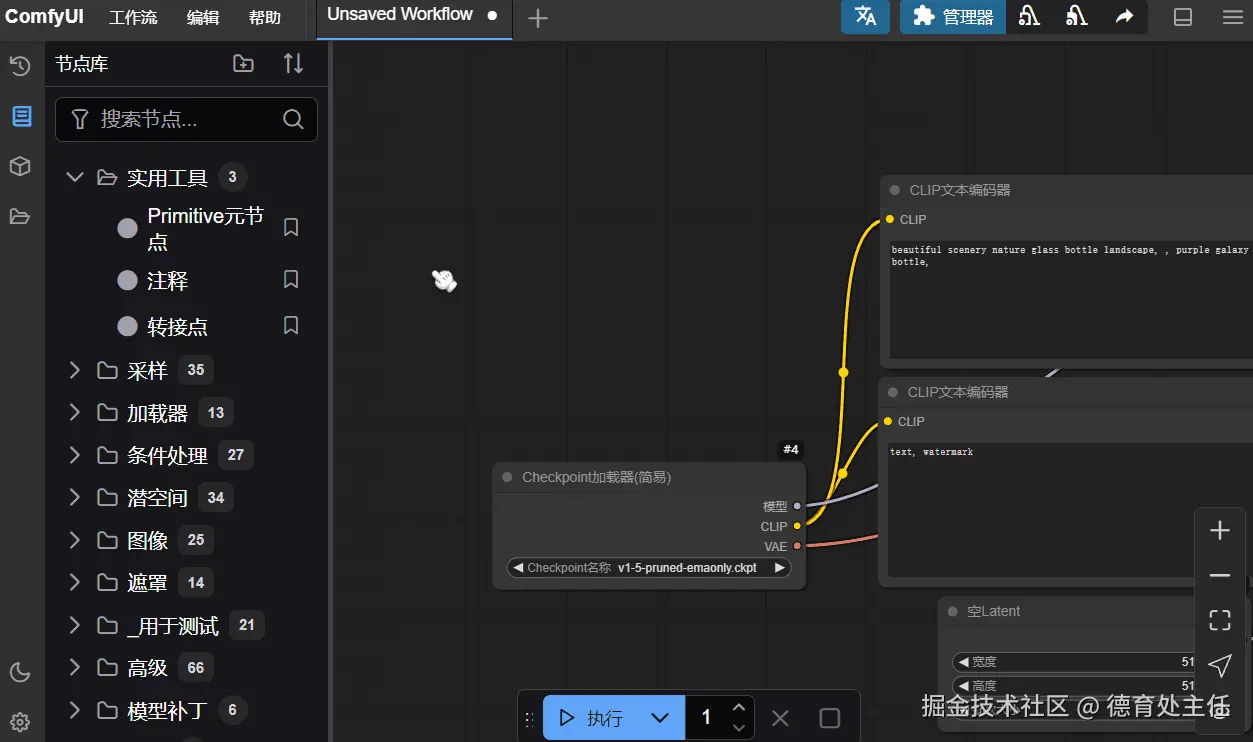
Task: Expand the 模型补丁 folder
Action: pos(74,711)
